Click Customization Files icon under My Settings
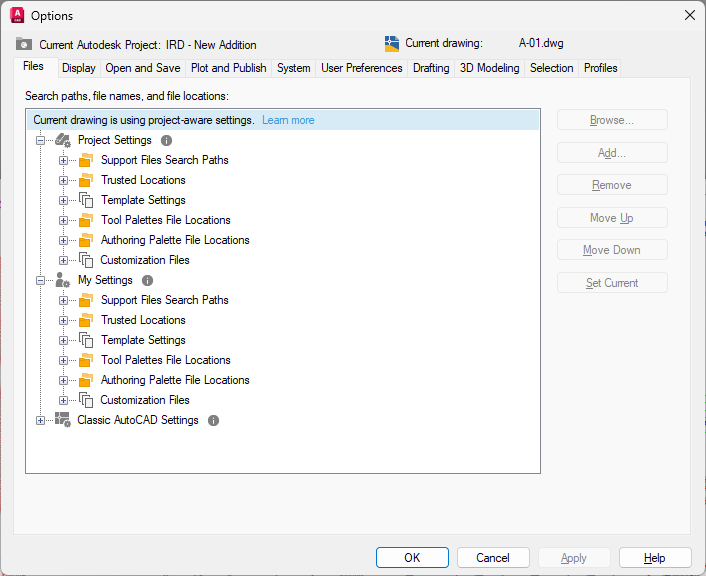Screen dimensions: 706x576 click(x=86, y=400)
